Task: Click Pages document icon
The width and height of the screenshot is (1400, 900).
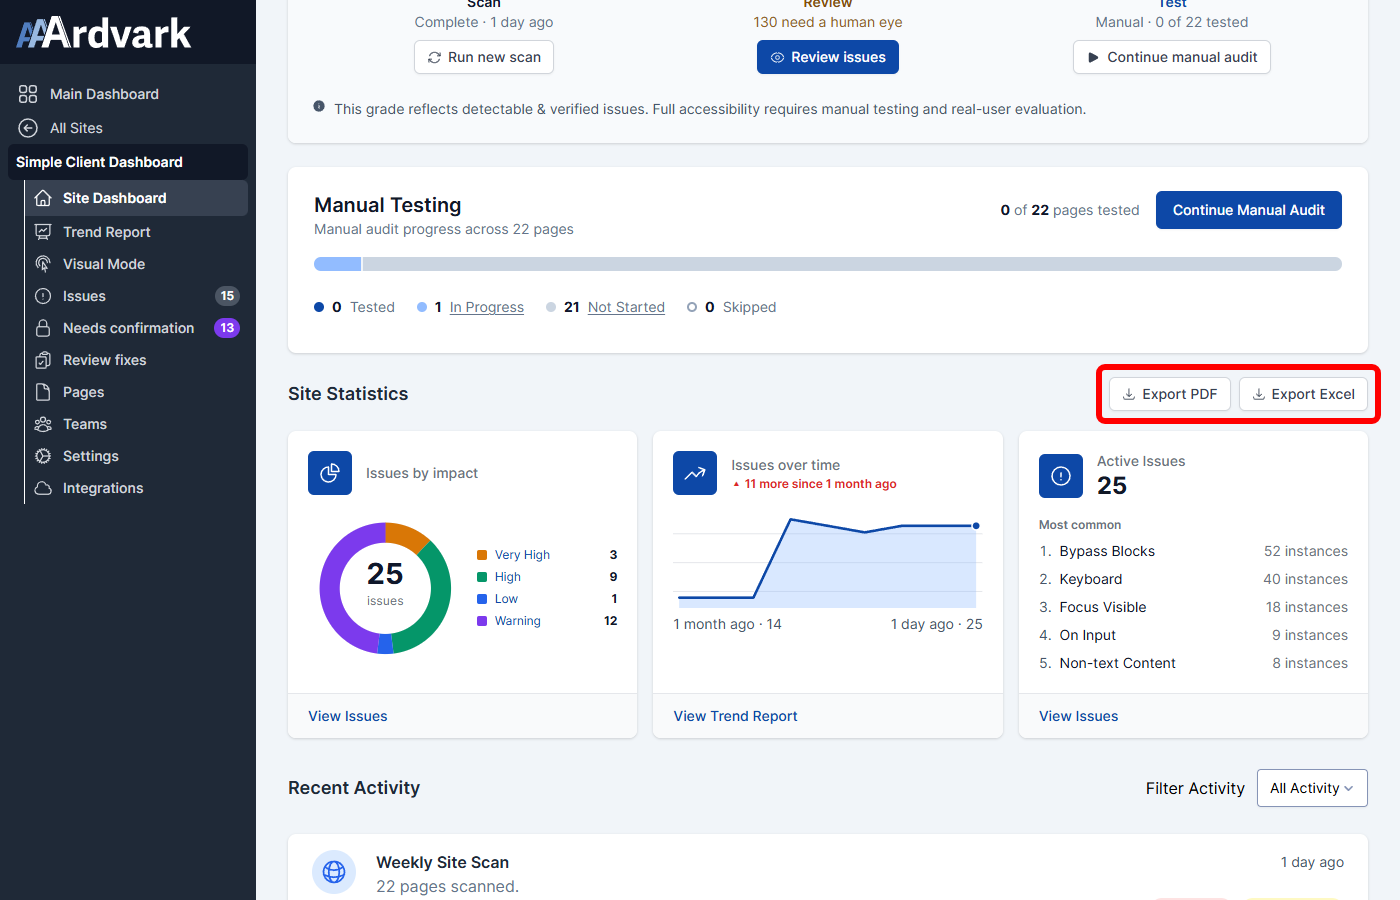Action: click(43, 392)
